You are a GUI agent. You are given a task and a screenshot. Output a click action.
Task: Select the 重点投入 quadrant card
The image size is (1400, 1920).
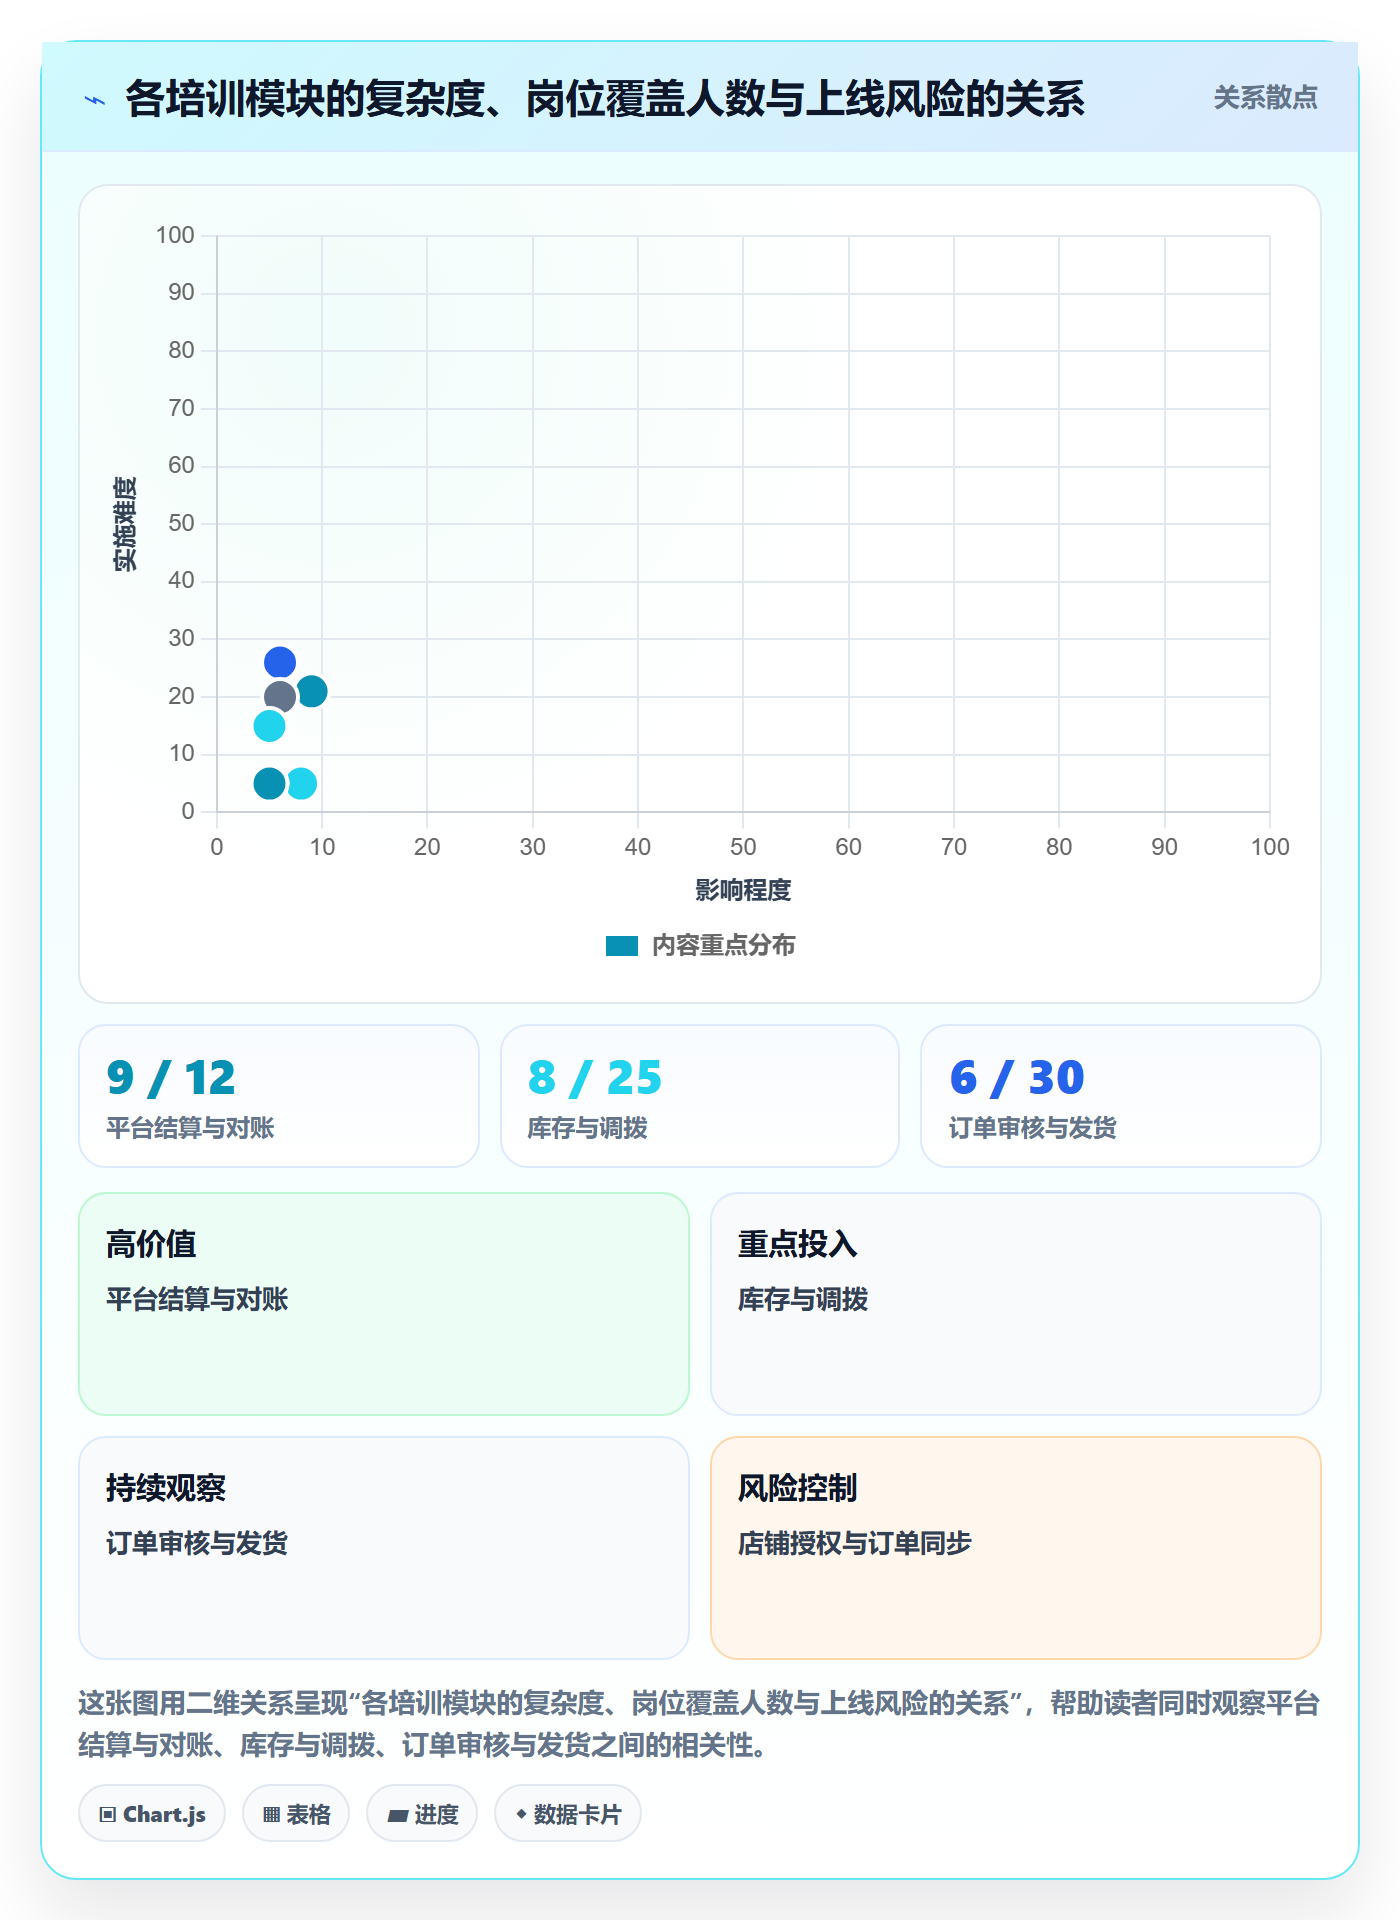[1016, 1304]
